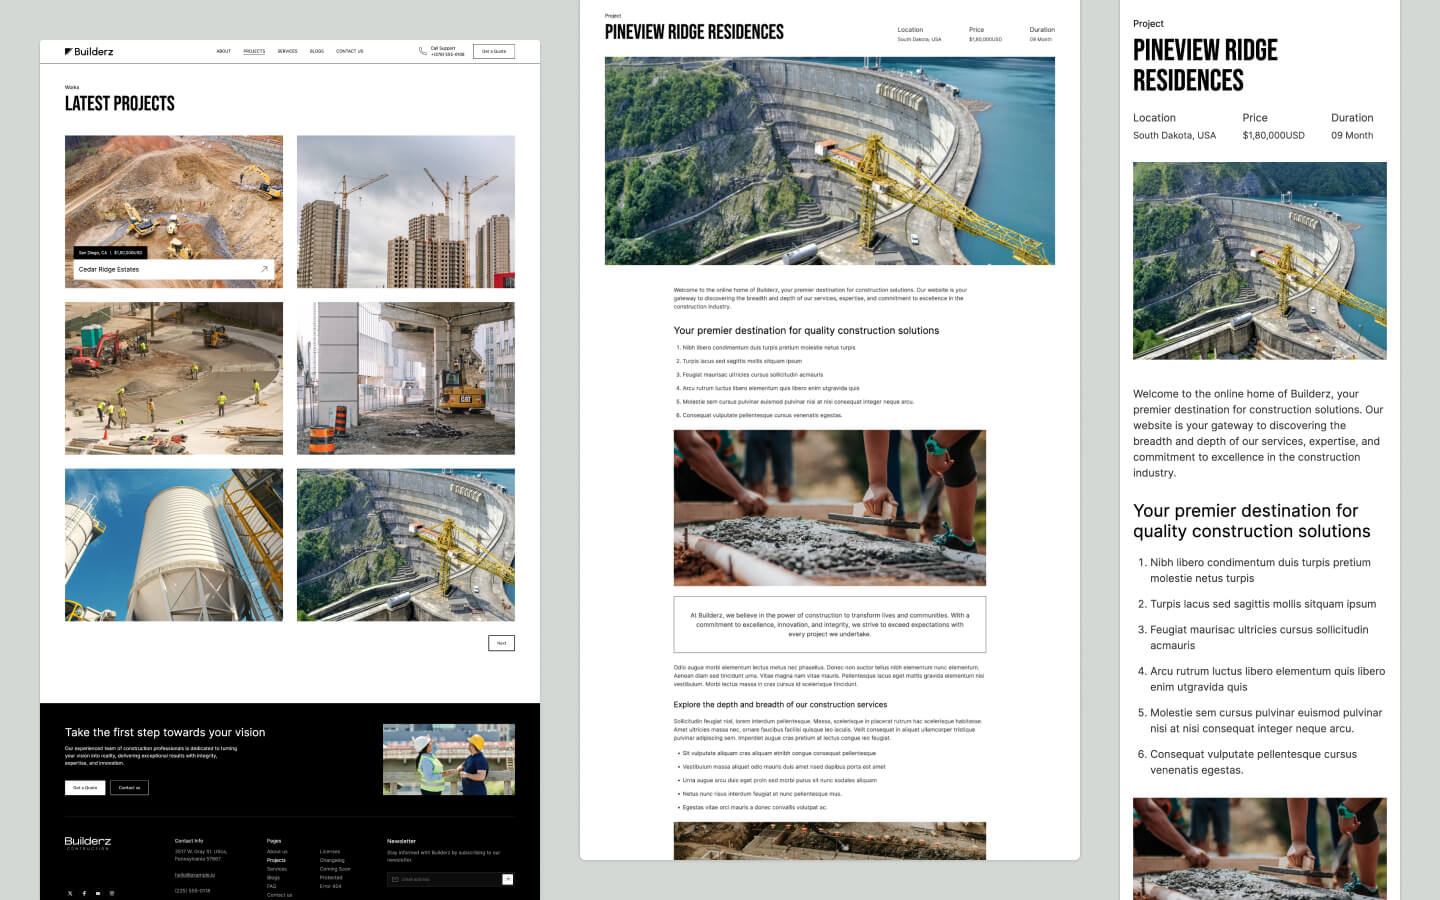Click the hello@example.io email link
Viewport: 1440px width, 900px height.
pyautogui.click(x=195, y=876)
